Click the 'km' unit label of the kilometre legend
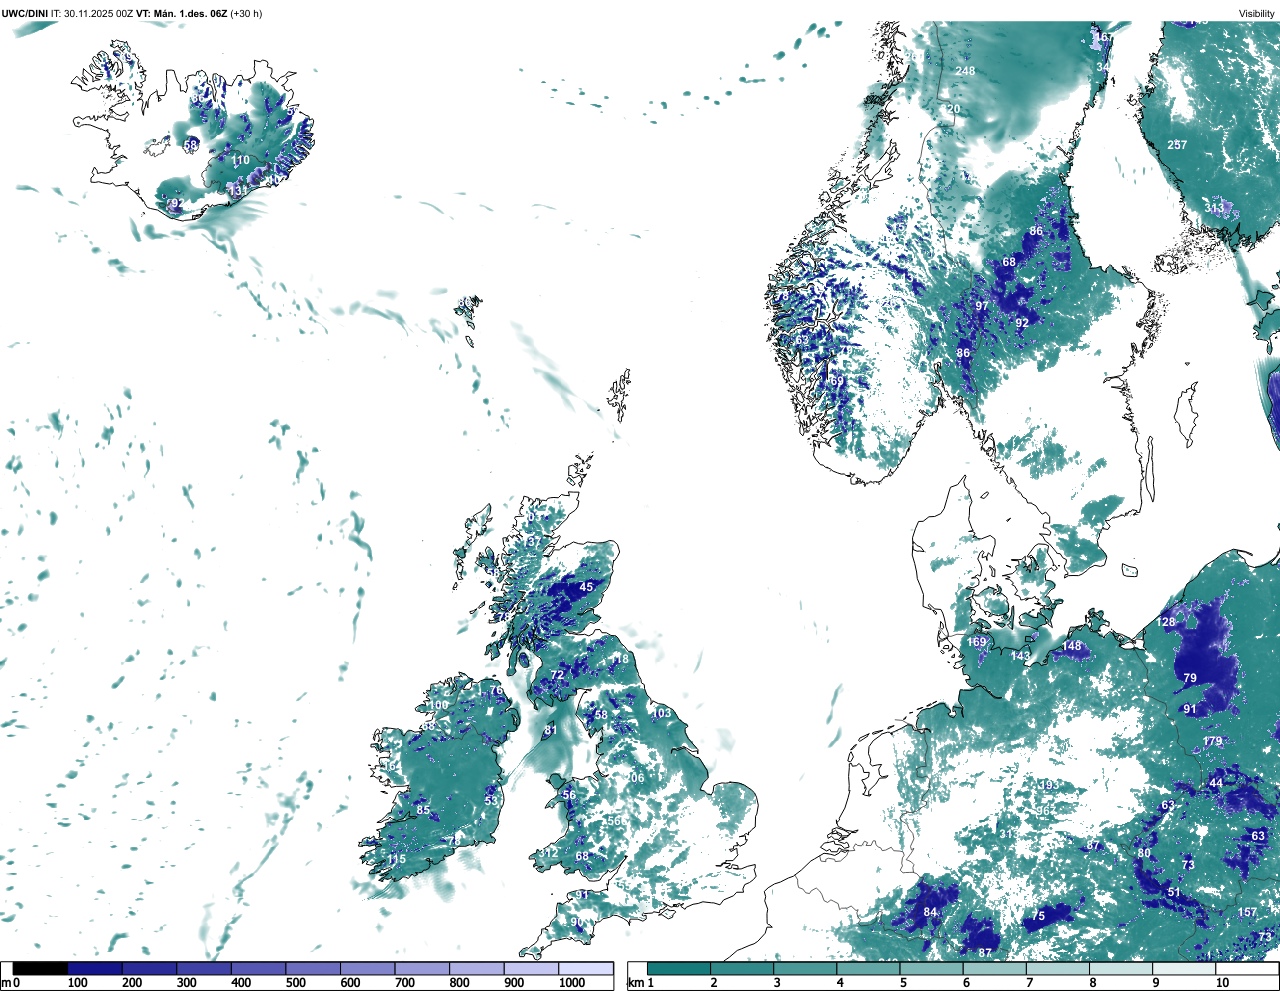1280x991 pixels. tap(635, 983)
